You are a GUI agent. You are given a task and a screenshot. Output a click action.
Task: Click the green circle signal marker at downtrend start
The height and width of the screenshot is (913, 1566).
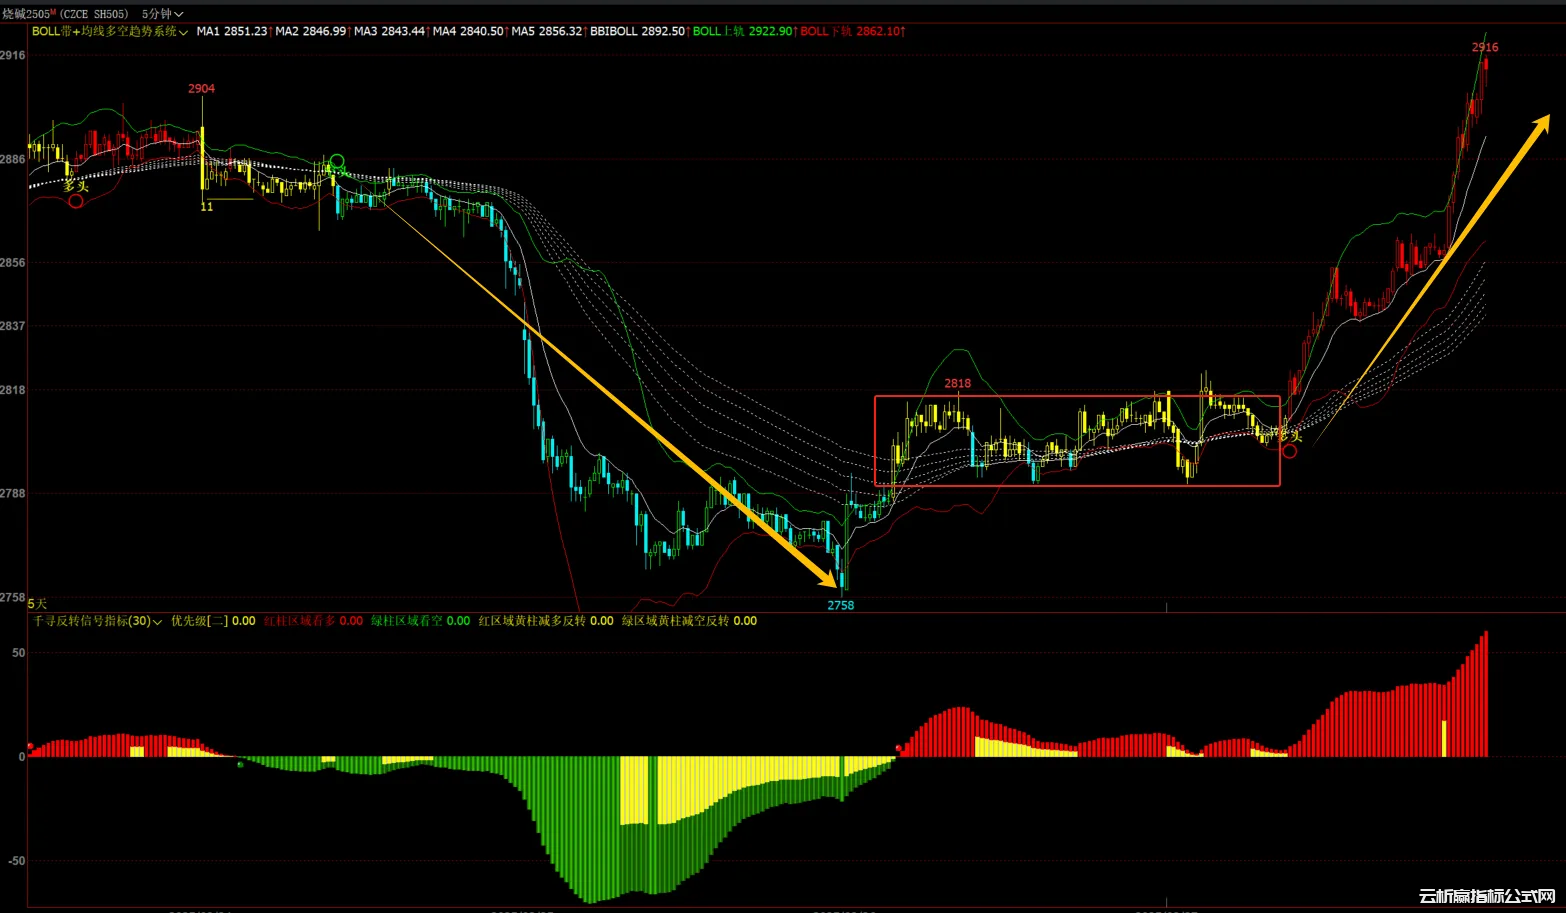(x=337, y=161)
